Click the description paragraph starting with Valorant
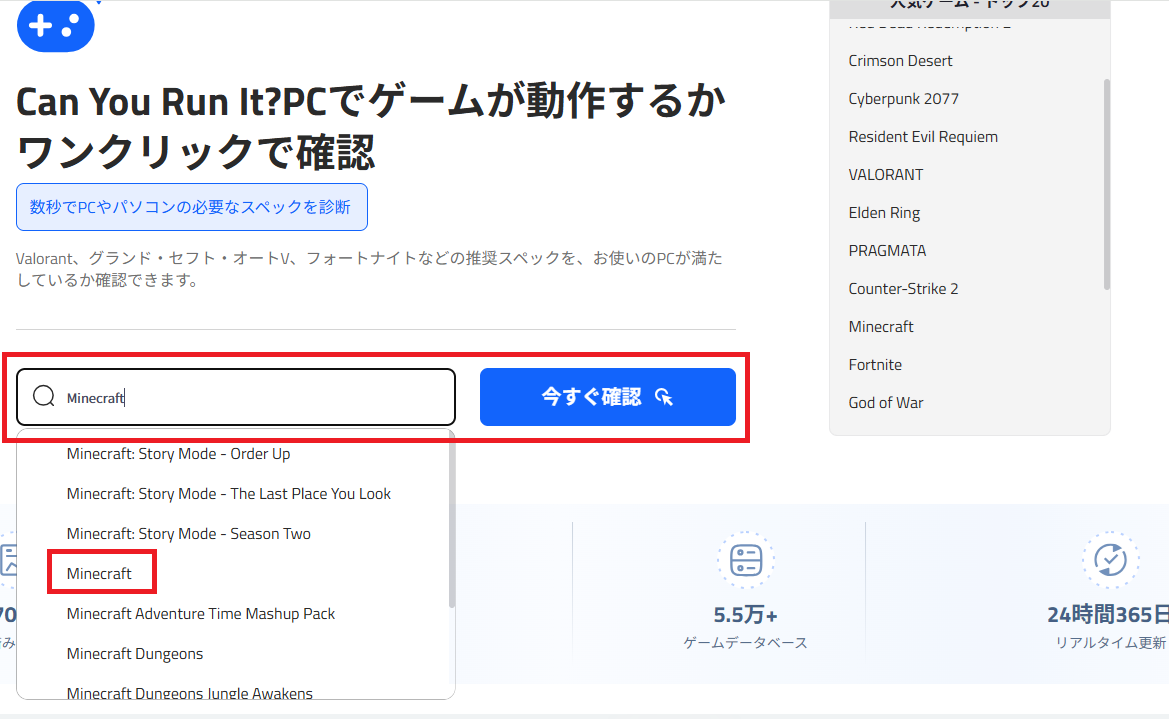1169x719 pixels. coord(369,269)
